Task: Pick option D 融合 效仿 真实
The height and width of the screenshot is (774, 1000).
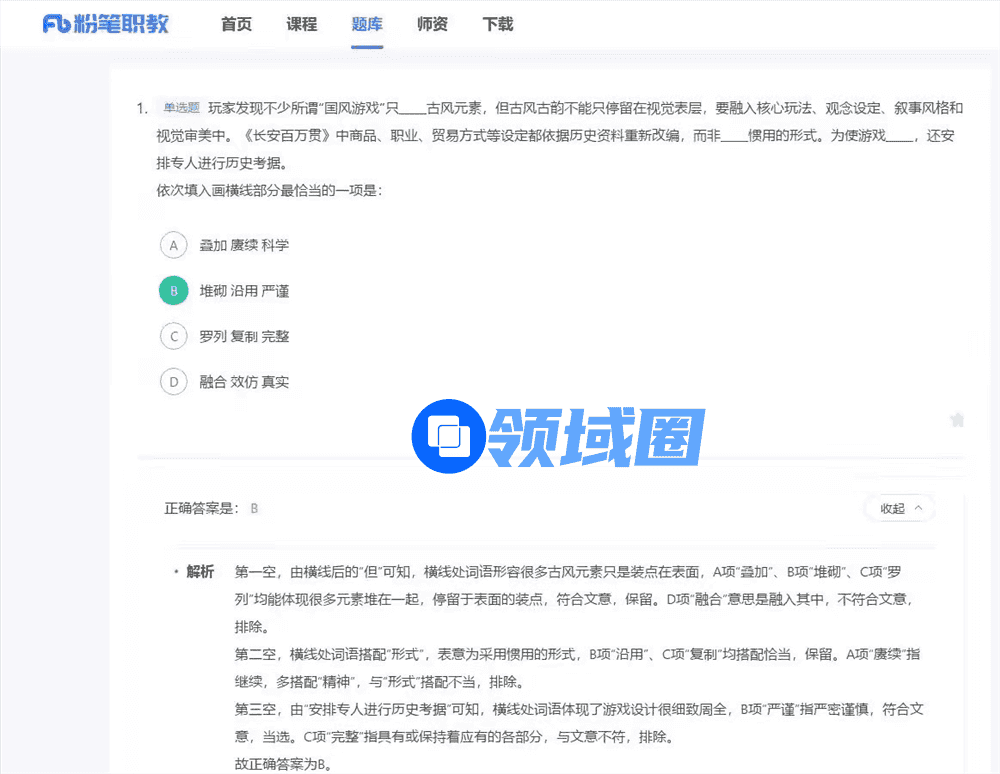Action: click(x=174, y=382)
